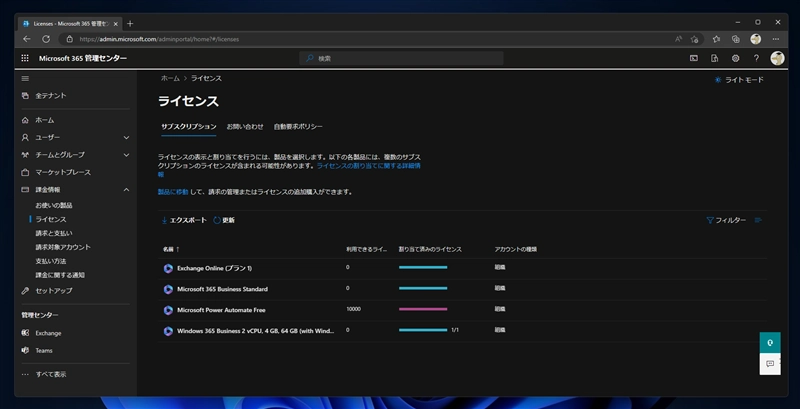The width and height of the screenshot is (800, 409).
Task: Open a new browser tab with plus
Action: click(130, 23)
